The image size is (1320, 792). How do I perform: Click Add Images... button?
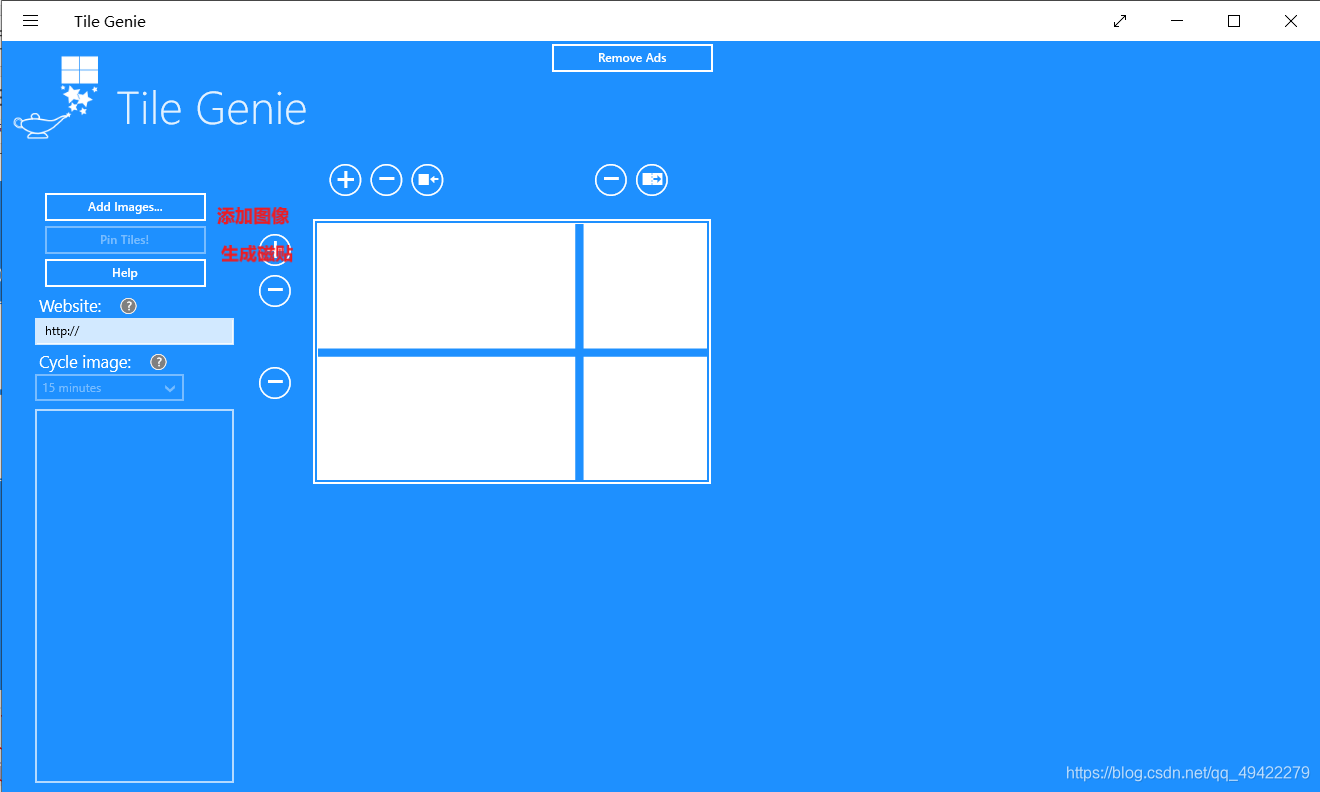[x=125, y=207]
